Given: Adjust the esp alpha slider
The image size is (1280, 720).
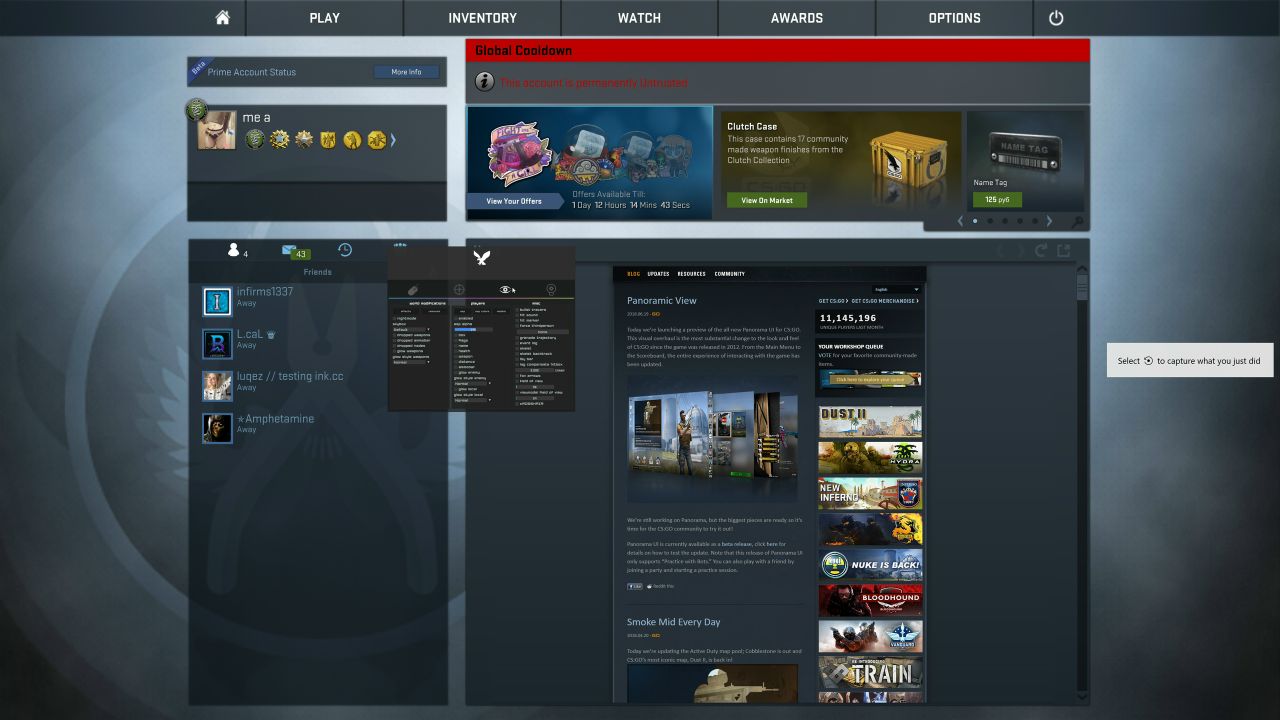Looking at the screenshot, I should [x=473, y=330].
